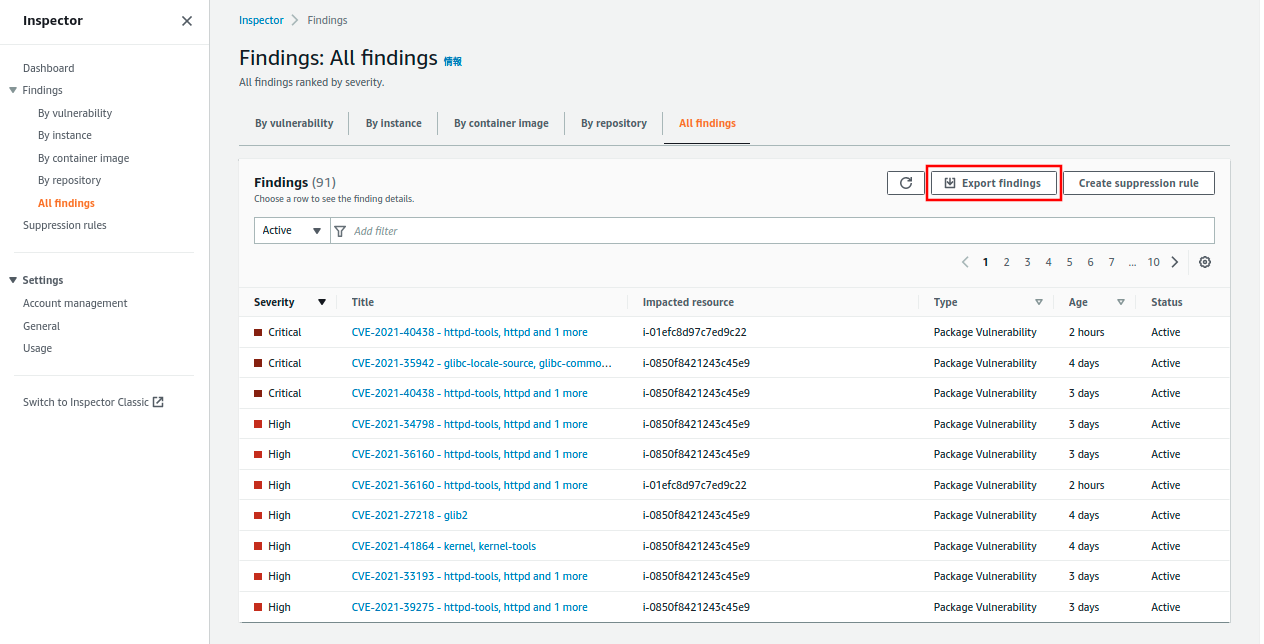Open the Active status filter dropdown

291,231
